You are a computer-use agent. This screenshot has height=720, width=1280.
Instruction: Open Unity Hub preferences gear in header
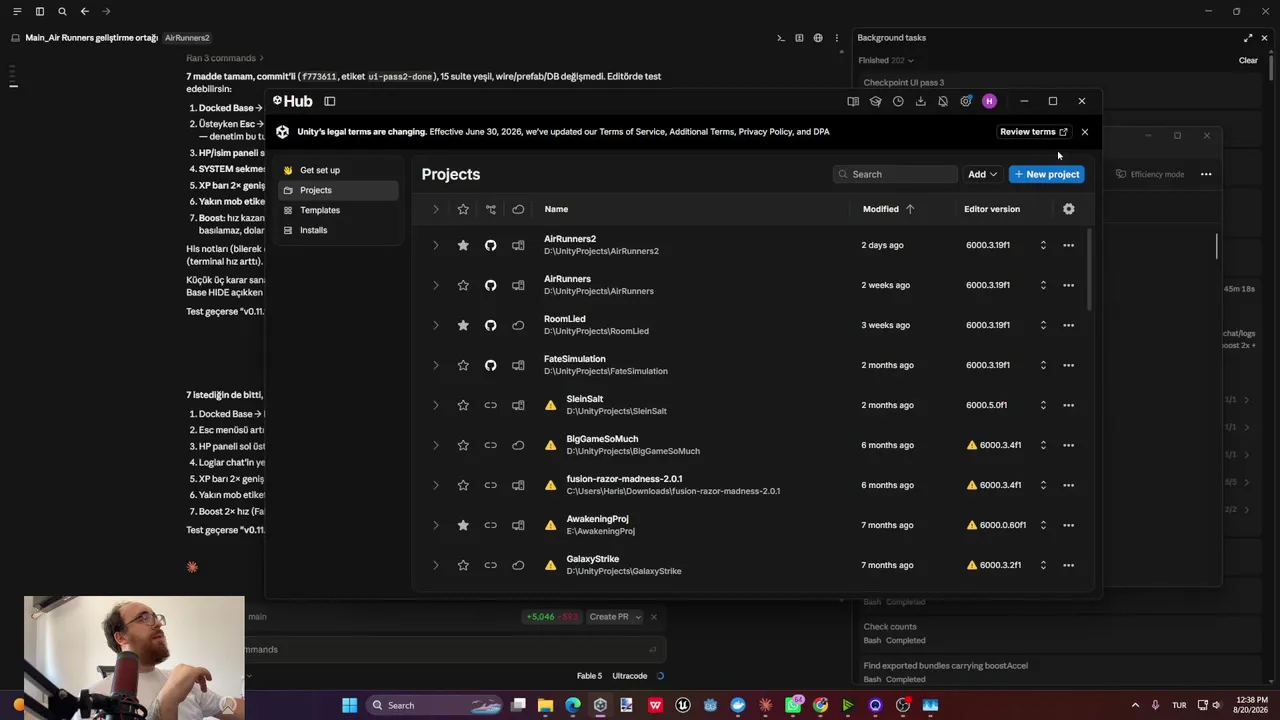coord(966,101)
